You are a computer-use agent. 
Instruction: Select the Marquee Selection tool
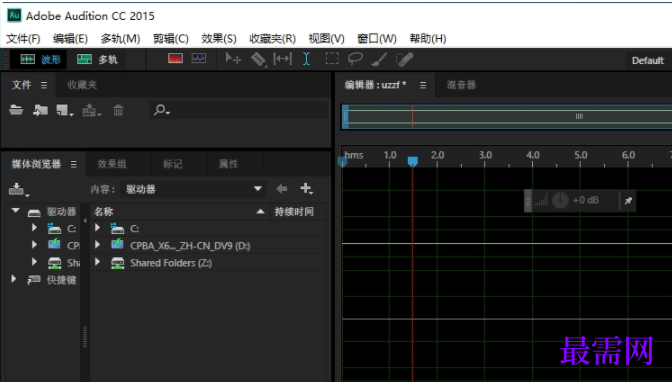point(332,58)
